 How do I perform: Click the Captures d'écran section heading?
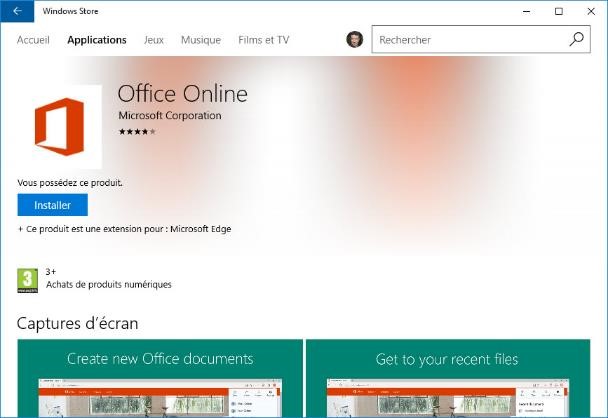[78, 323]
